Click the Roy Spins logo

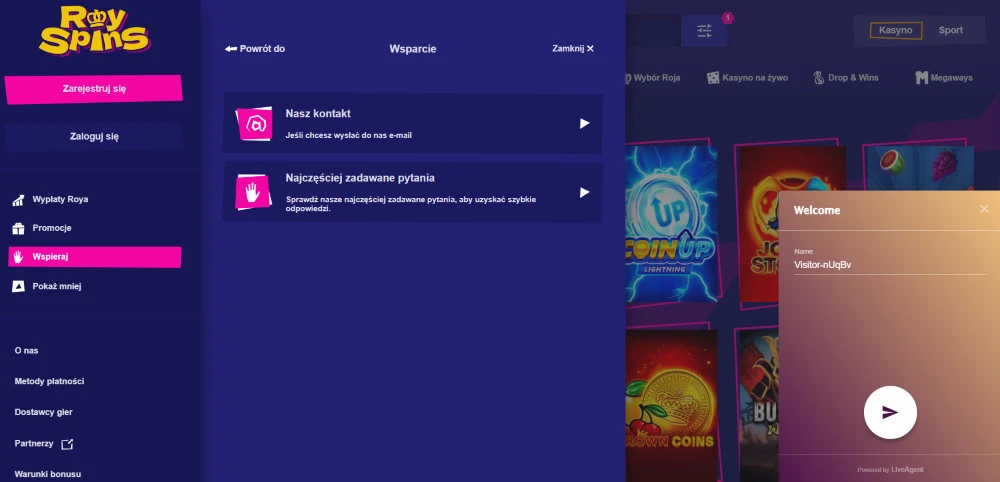click(93, 31)
